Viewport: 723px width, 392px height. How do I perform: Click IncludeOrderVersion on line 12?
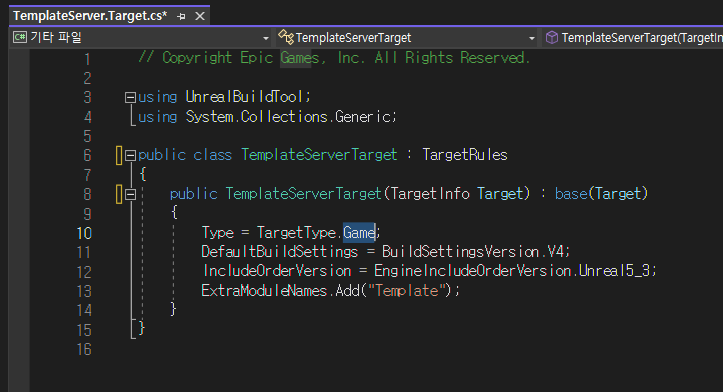click(x=277, y=271)
